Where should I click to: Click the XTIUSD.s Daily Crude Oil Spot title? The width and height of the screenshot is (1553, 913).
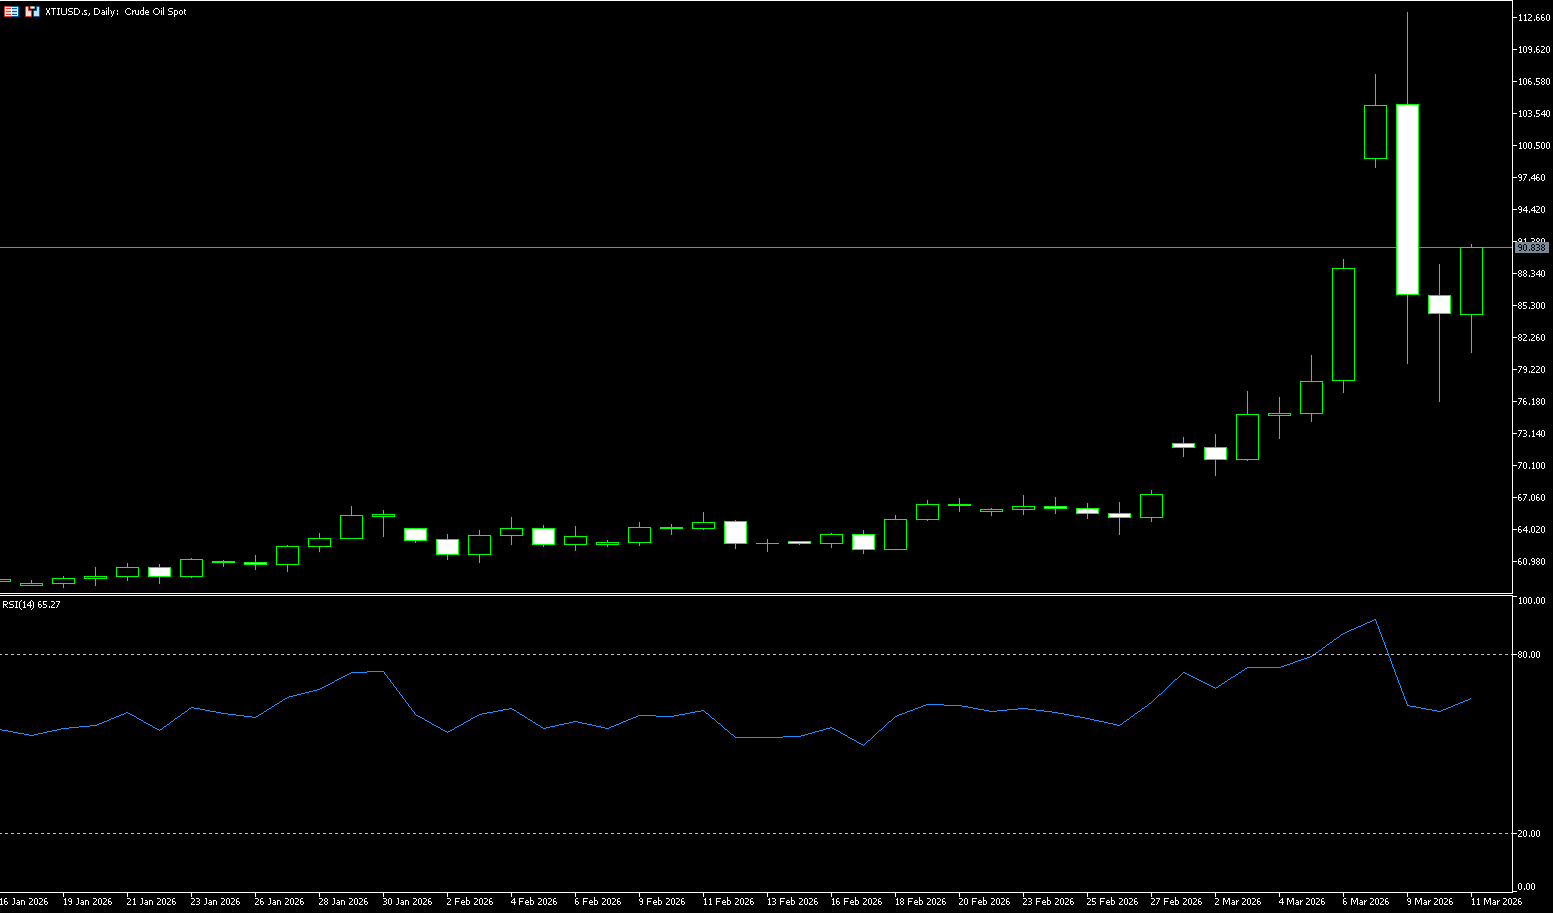pyautogui.click(x=116, y=12)
